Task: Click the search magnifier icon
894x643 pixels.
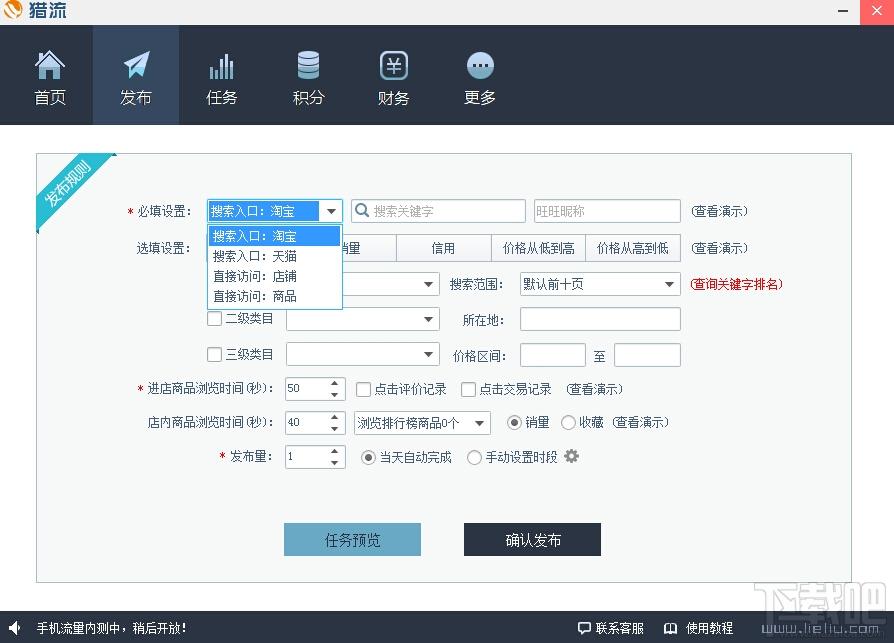Action: click(x=362, y=211)
